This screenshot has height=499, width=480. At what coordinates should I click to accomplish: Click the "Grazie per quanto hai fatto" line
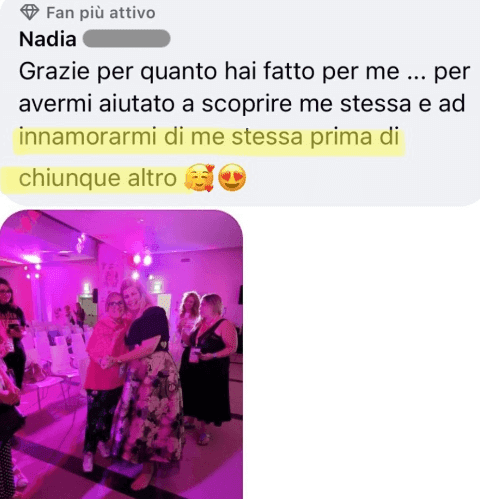166,71
